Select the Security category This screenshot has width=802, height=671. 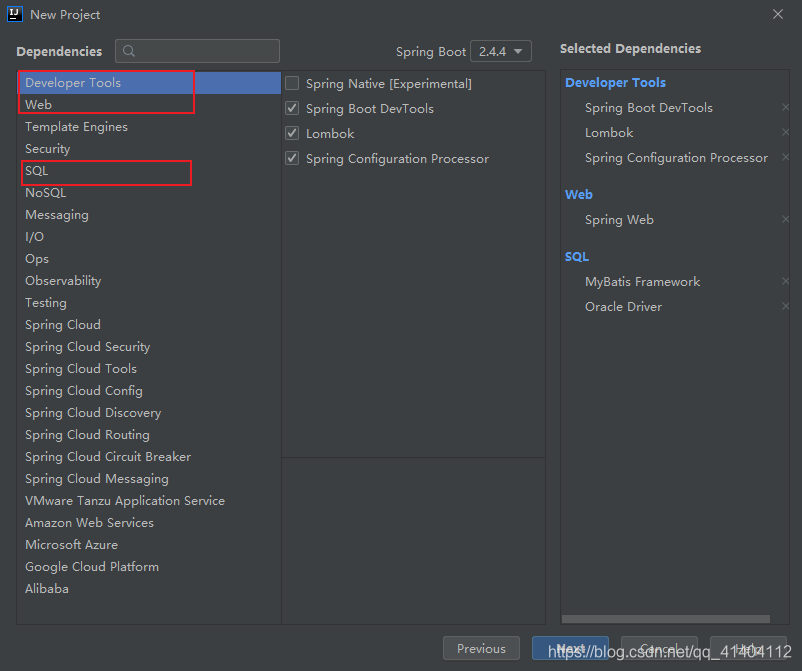149,149
